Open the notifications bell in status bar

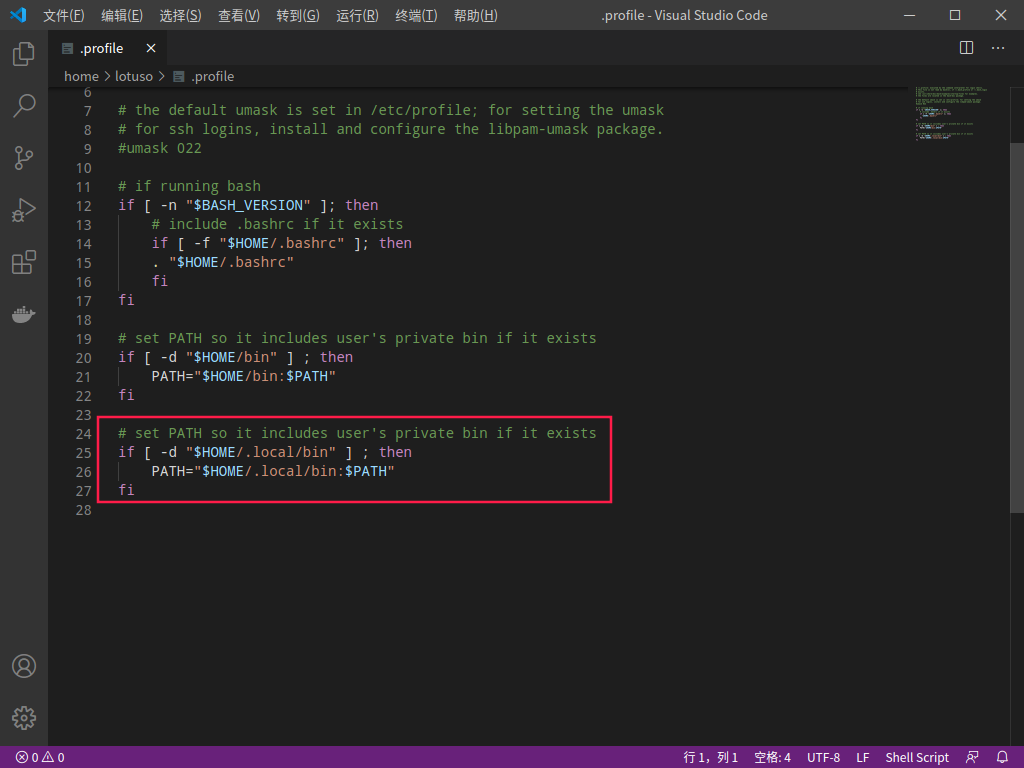1002,758
